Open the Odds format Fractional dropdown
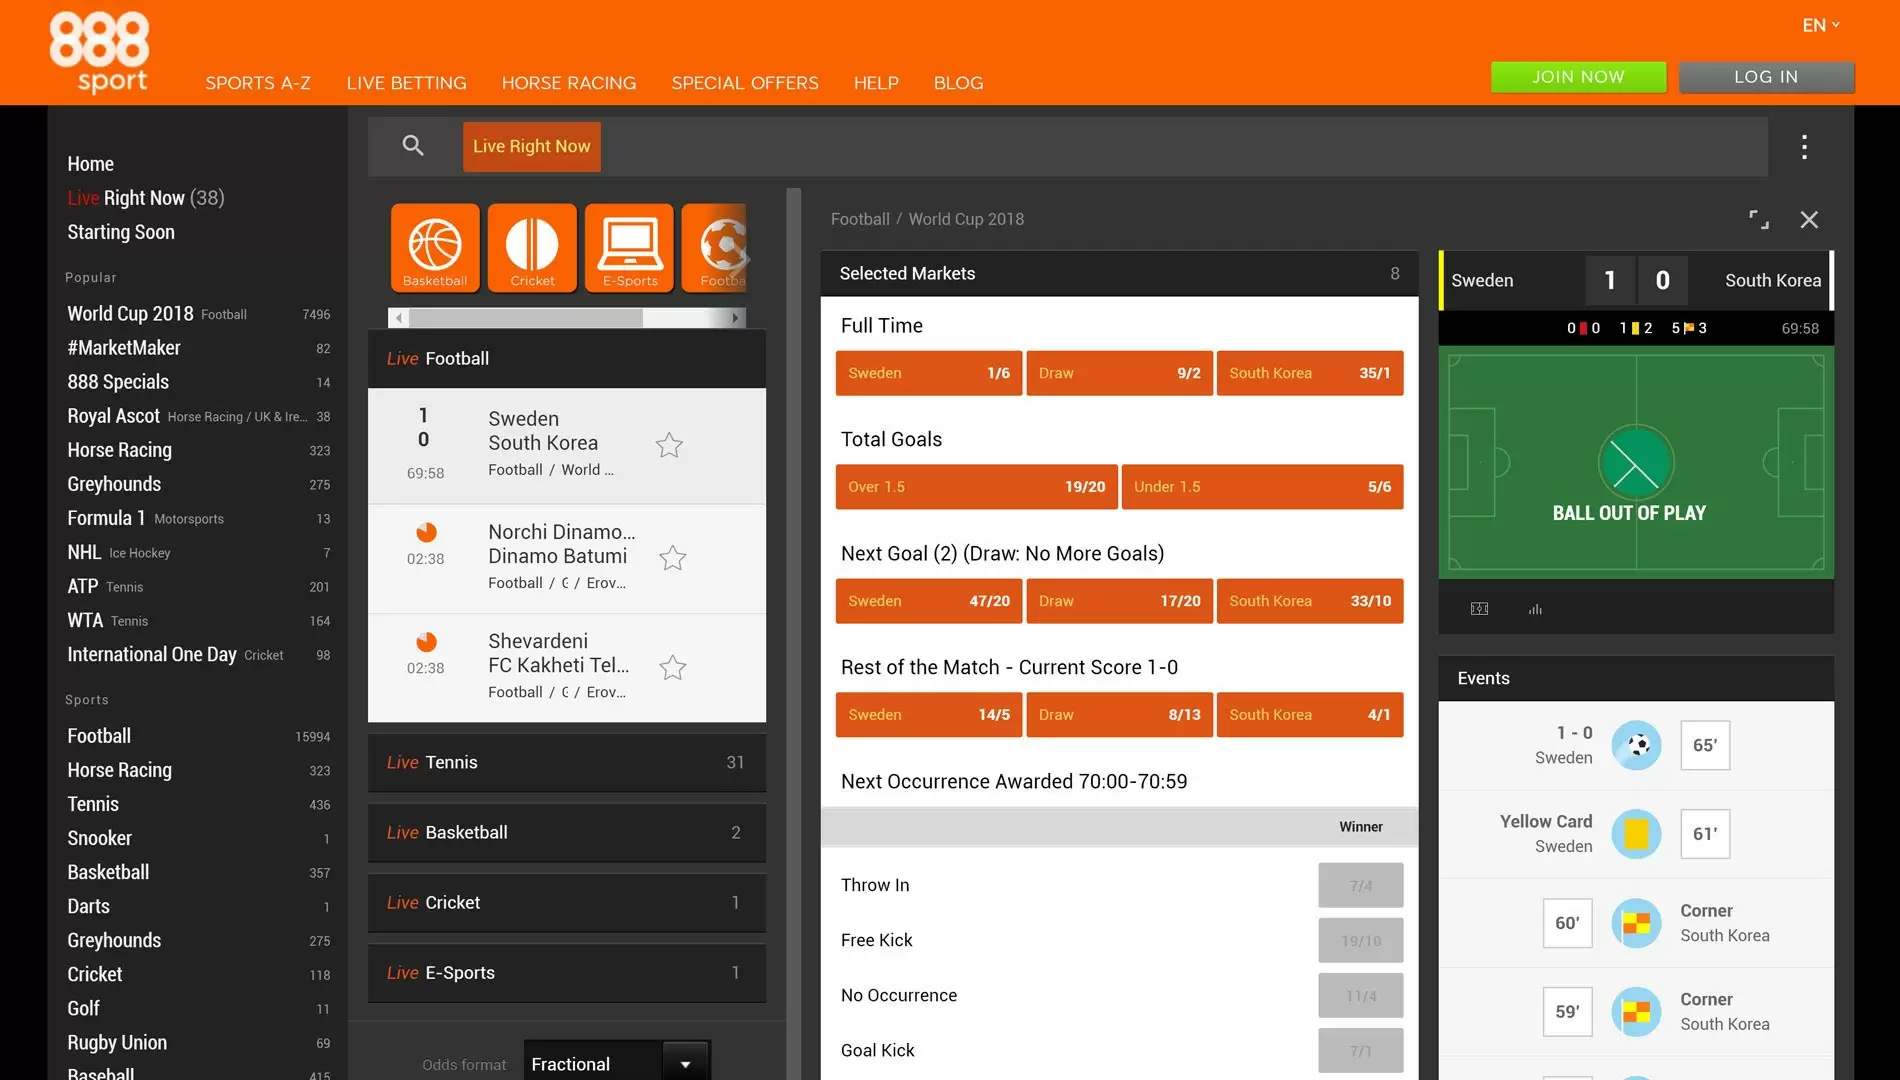The width and height of the screenshot is (1900, 1080). (617, 1064)
